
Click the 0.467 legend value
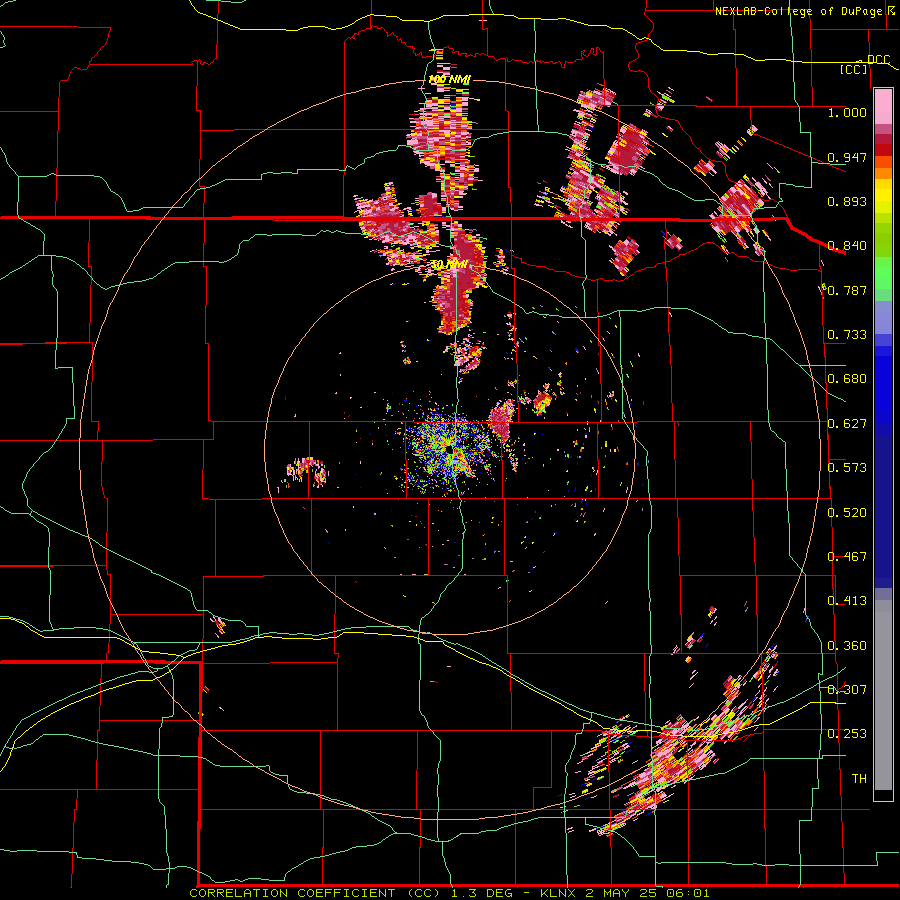[x=847, y=557]
